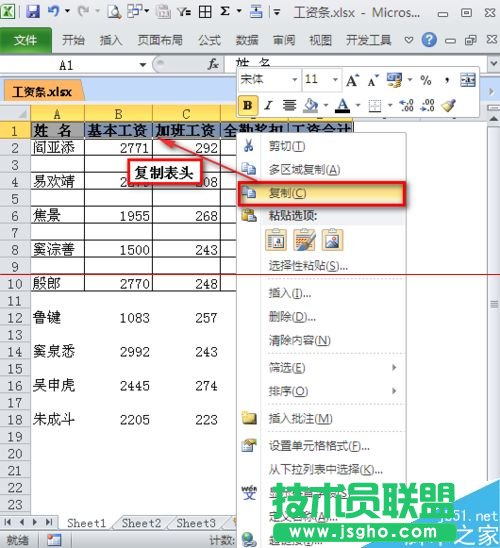Screen dimensions: 500x548
Task: Open the font name dropdown 宋体
Action: click(295, 80)
